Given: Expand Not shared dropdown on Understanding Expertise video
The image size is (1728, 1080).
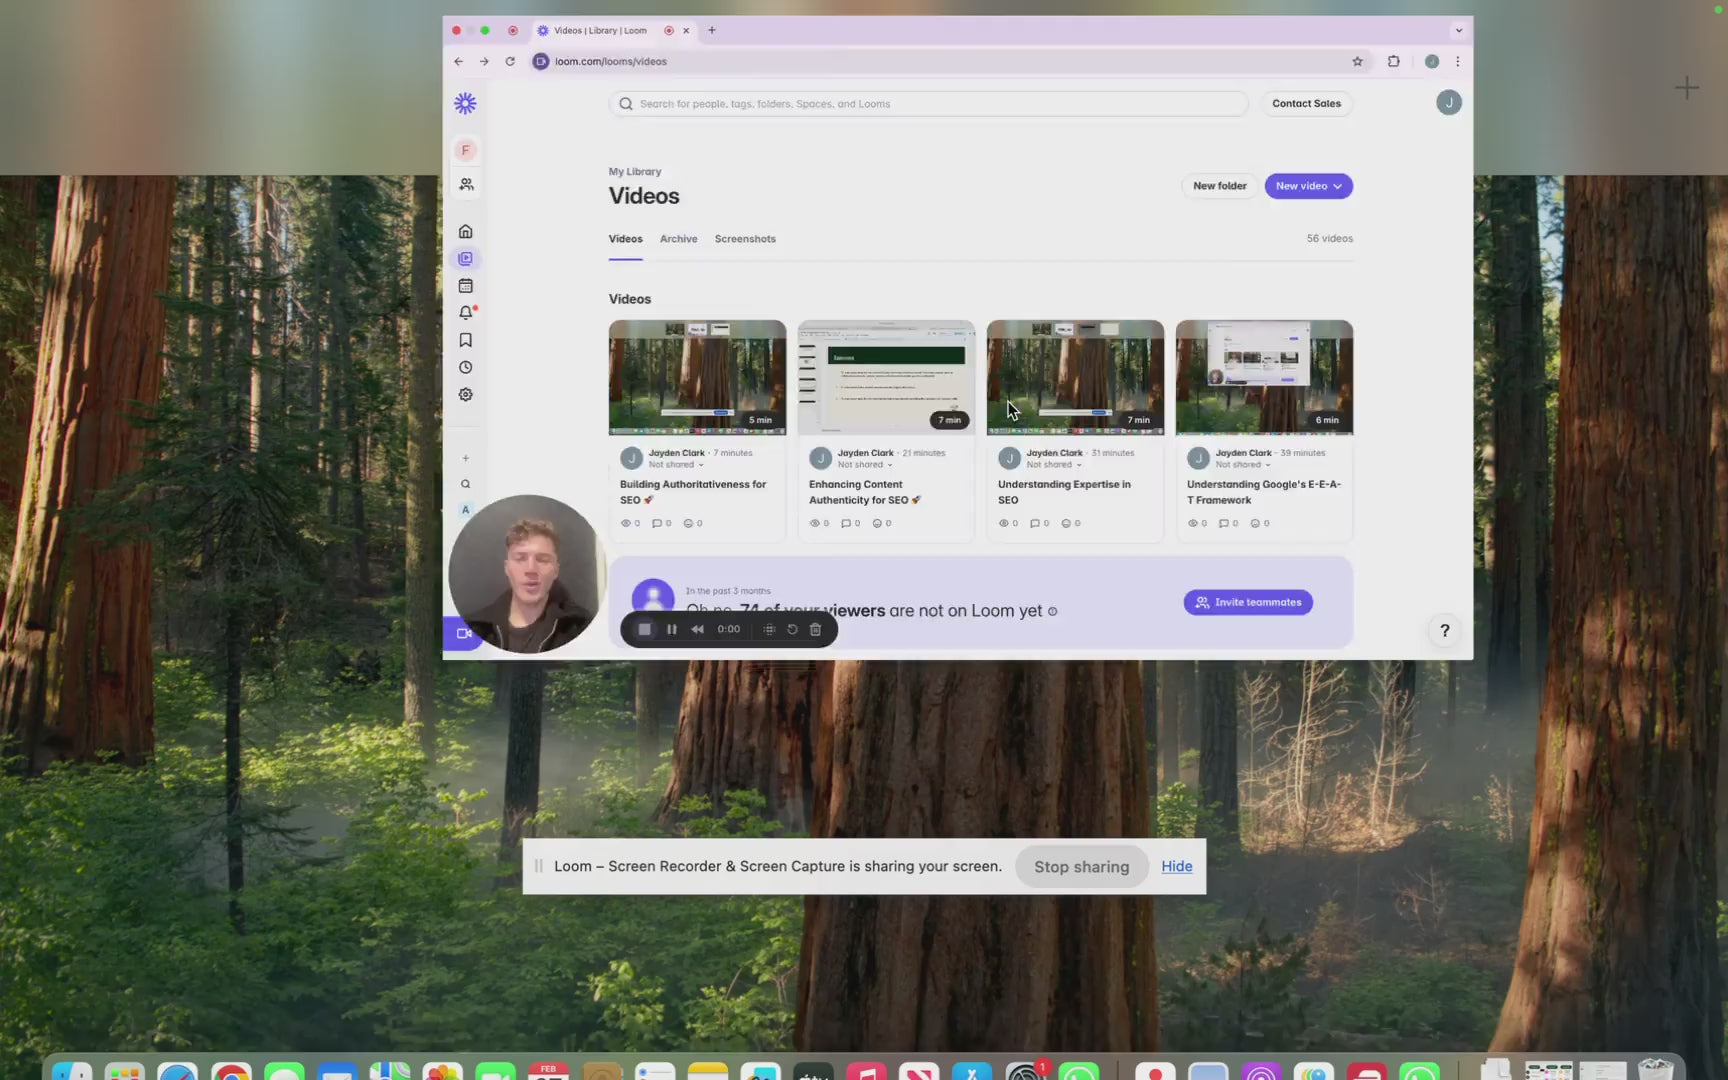Looking at the screenshot, I should pos(1054,465).
